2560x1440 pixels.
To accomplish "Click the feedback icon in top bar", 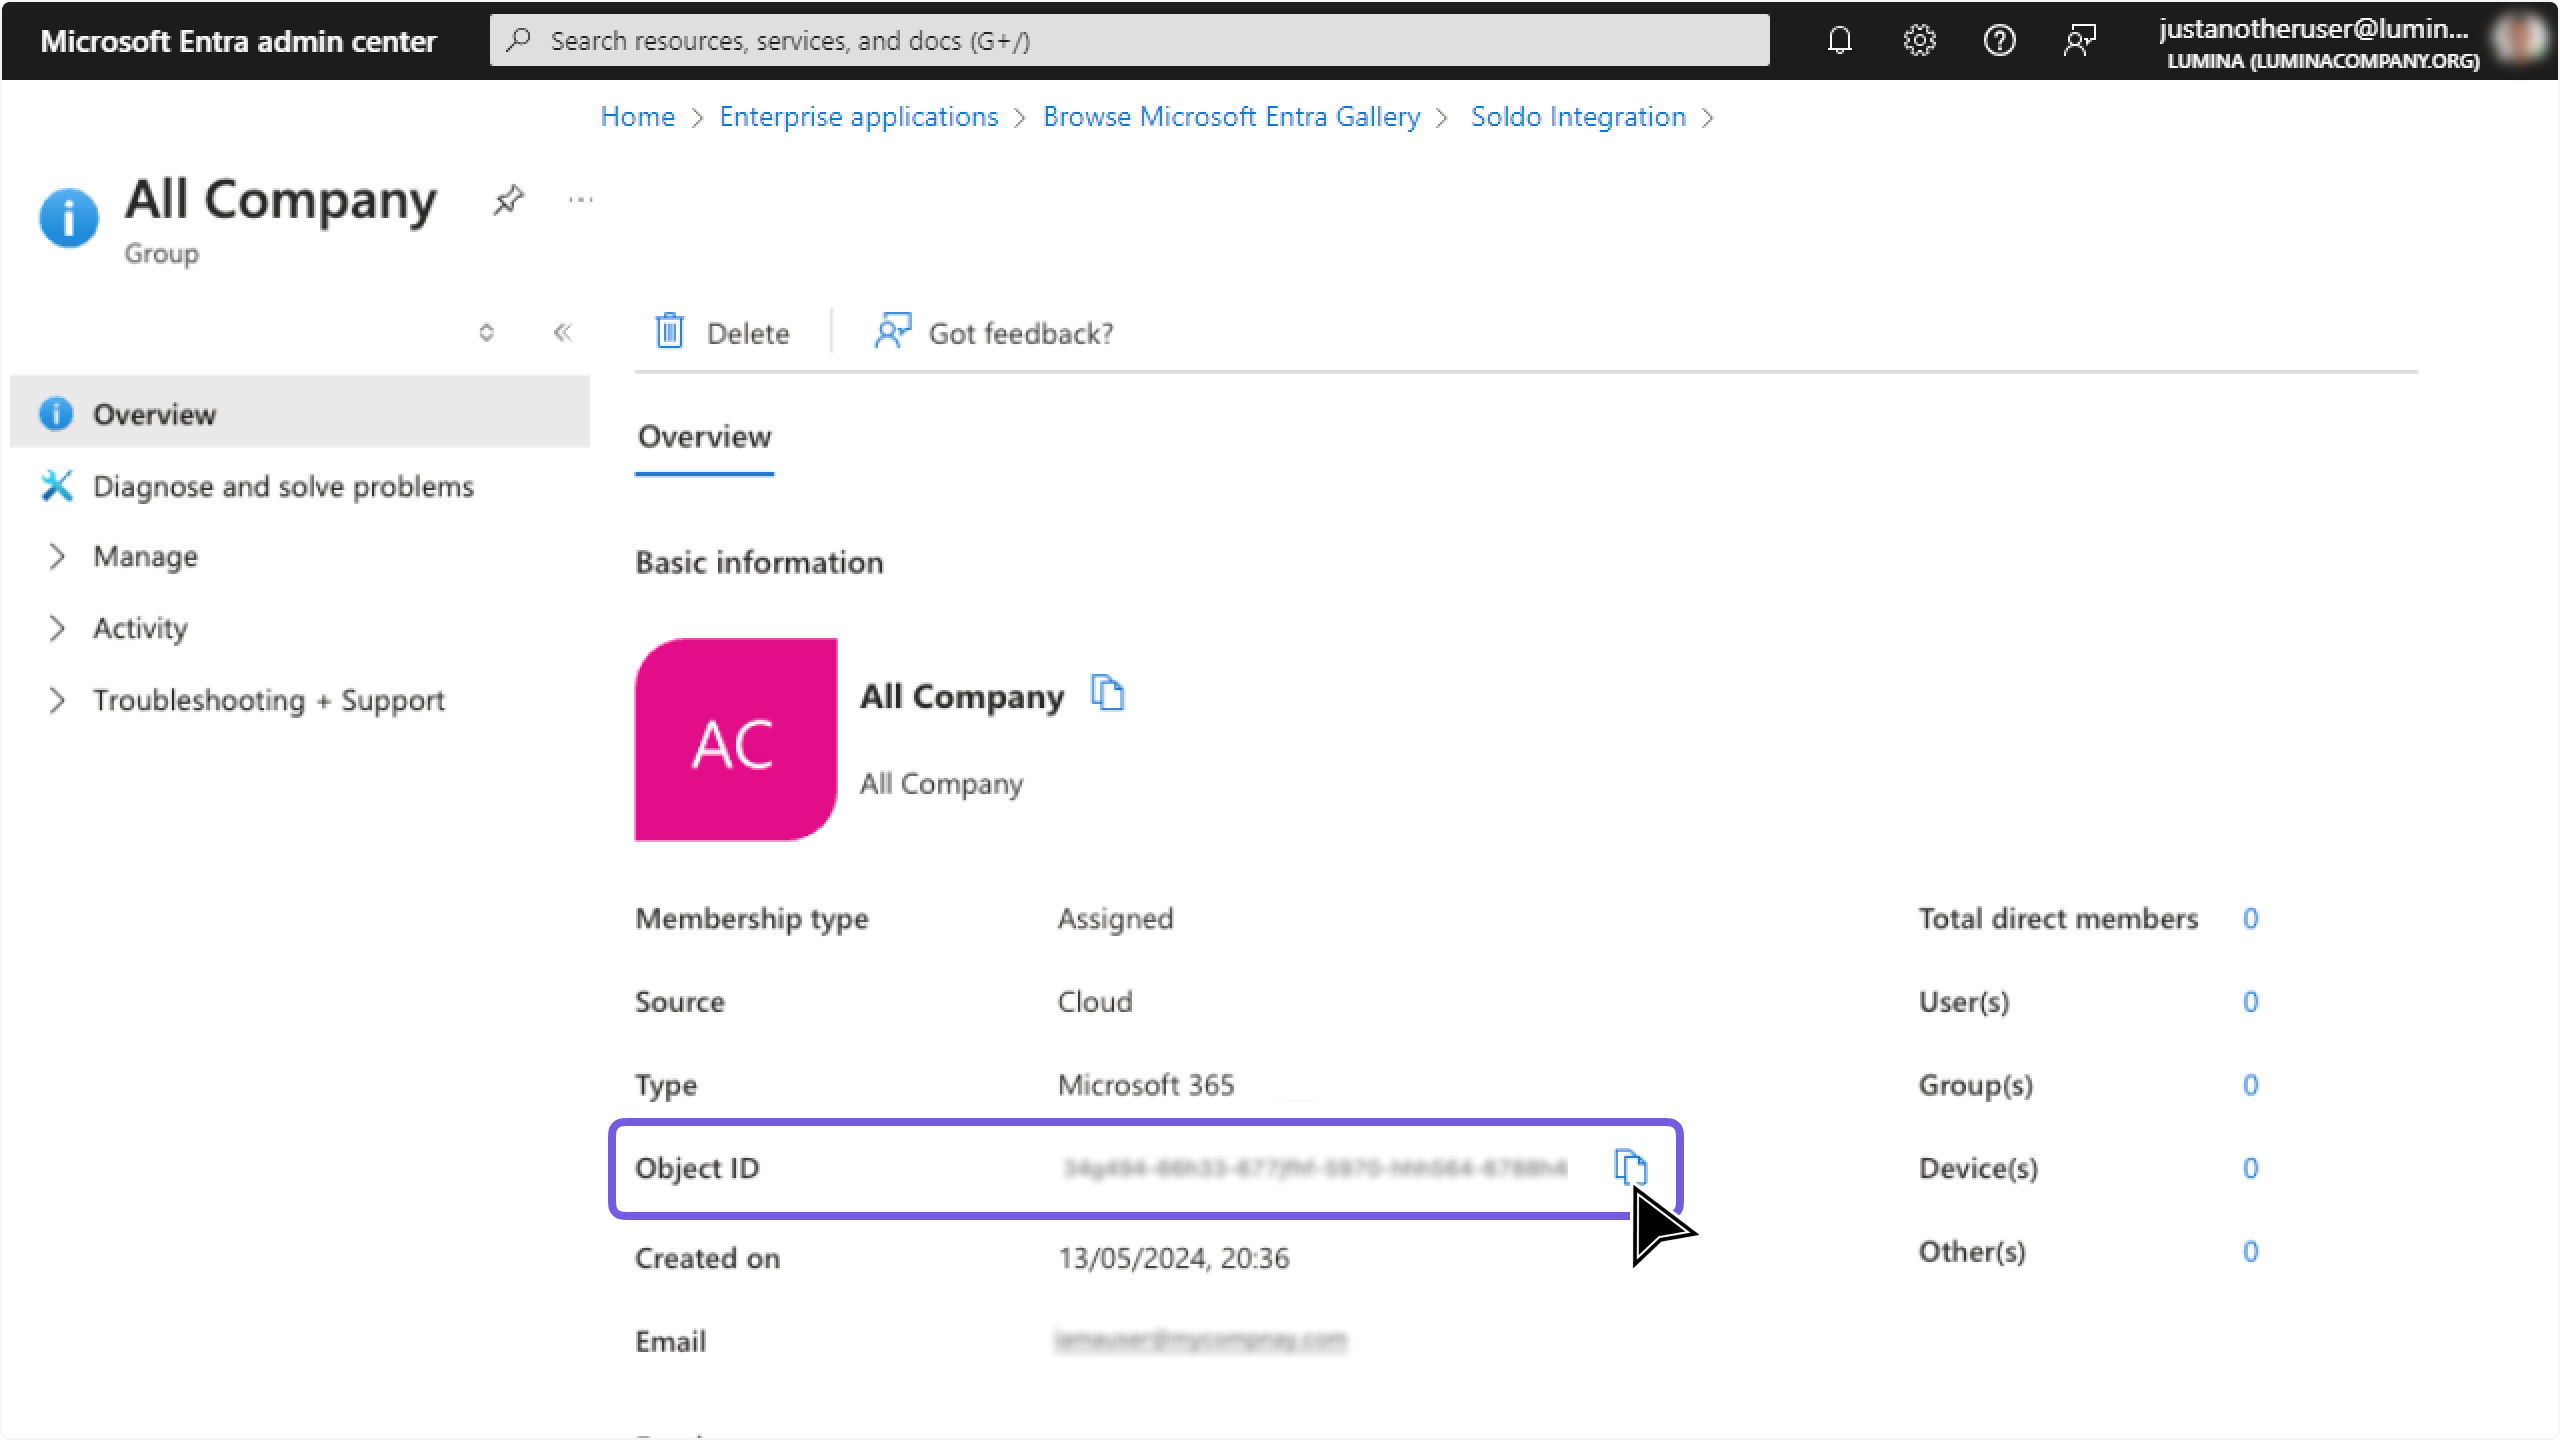I will pos(2079,40).
